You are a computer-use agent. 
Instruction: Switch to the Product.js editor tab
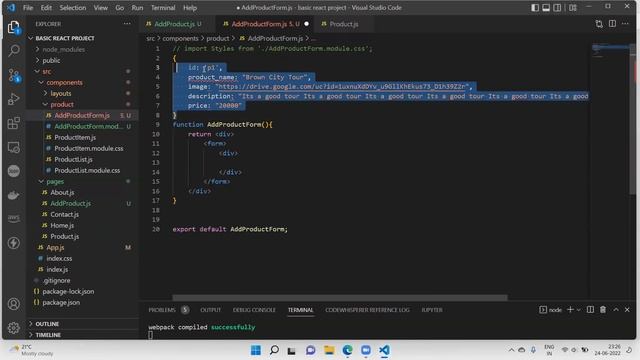pos(344,24)
